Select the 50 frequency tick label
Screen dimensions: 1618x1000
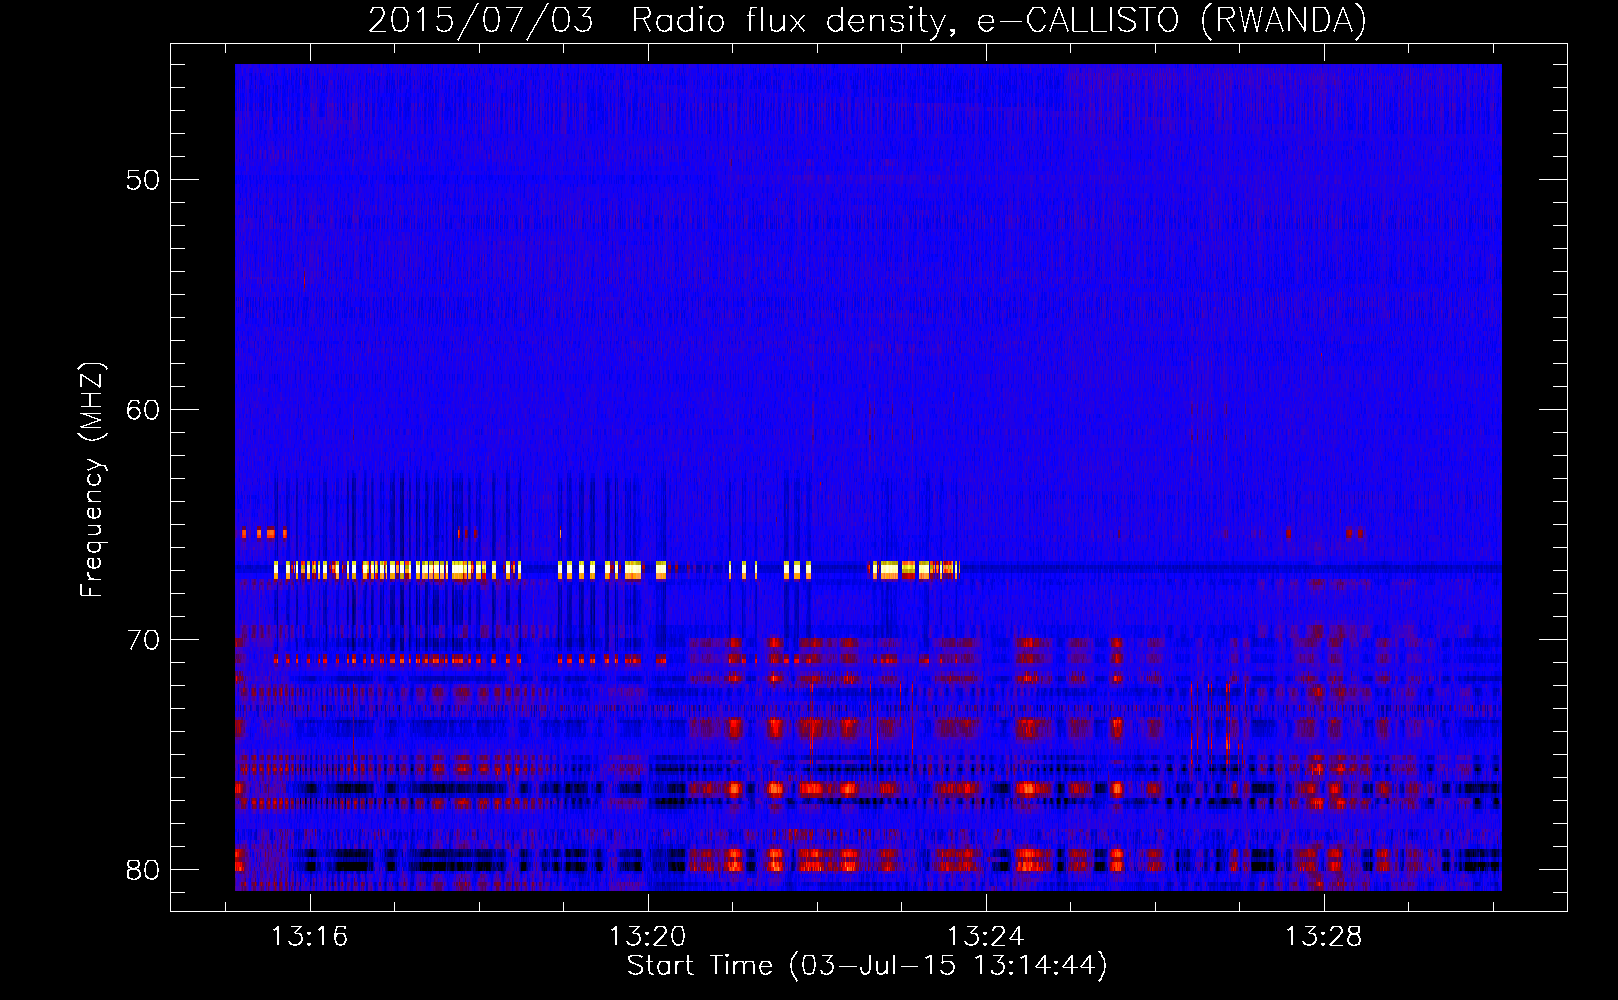(143, 180)
